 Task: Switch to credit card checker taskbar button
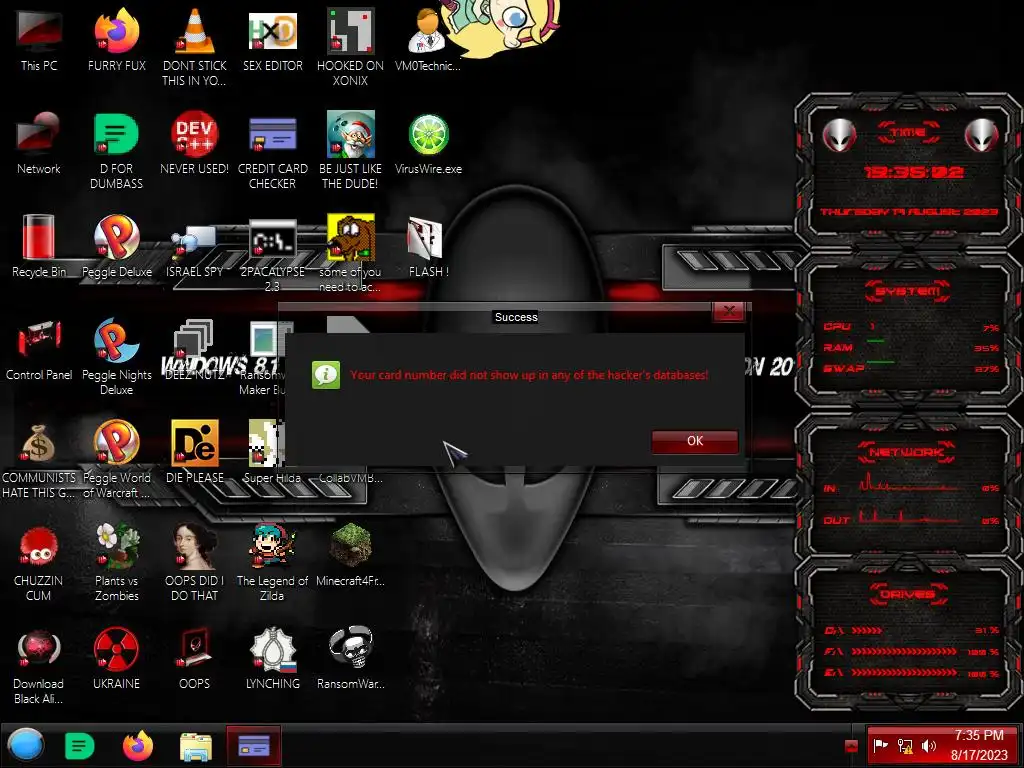point(254,745)
